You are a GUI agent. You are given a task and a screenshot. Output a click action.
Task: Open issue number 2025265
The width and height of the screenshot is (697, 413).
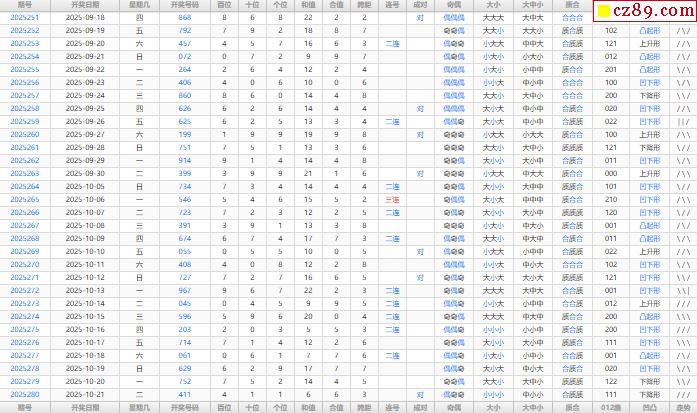tap(25, 199)
